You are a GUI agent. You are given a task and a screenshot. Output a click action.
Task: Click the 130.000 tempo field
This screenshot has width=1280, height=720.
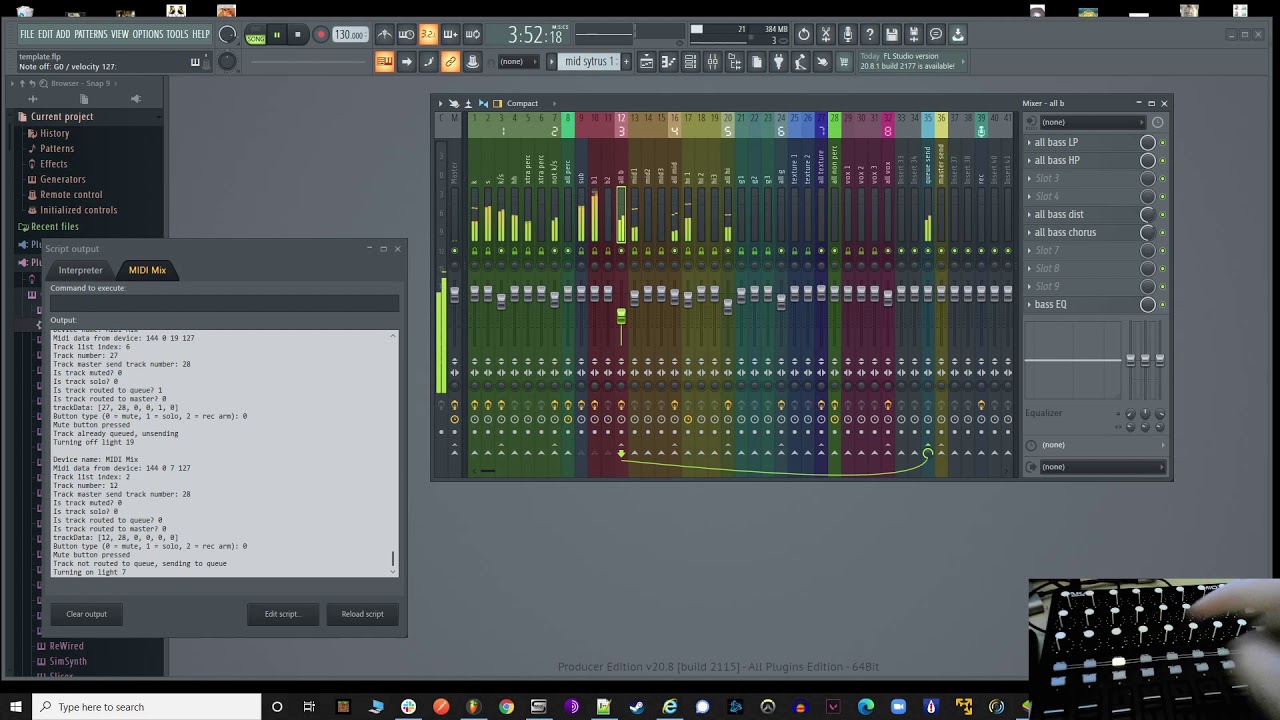(349, 35)
